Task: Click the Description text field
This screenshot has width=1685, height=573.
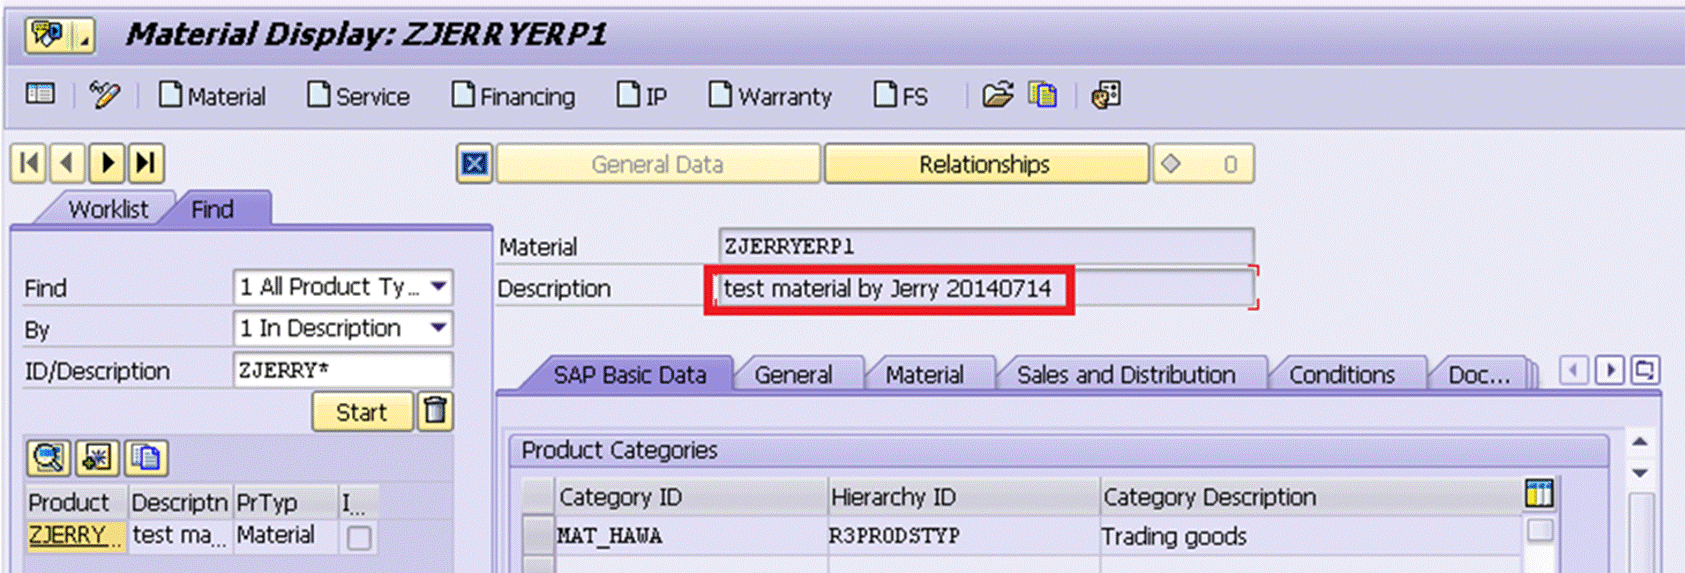Action: click(x=985, y=289)
